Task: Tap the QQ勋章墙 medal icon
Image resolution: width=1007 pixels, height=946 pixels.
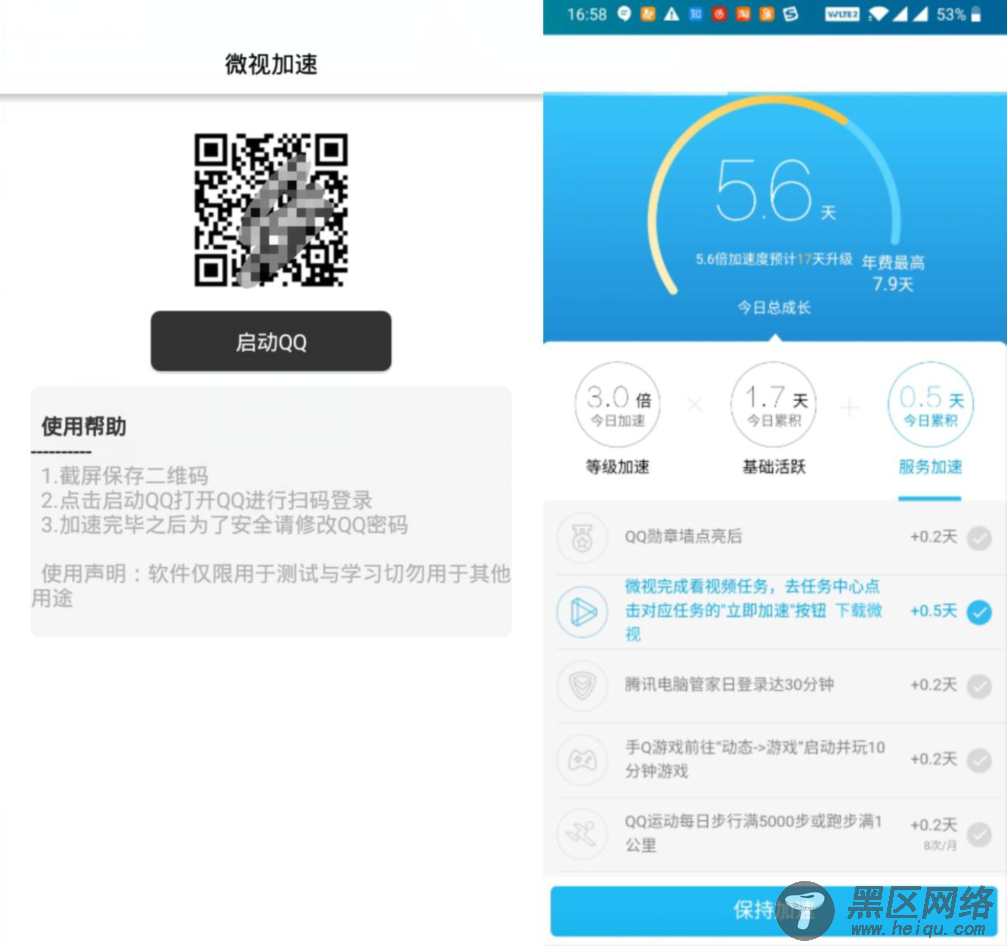Action: (582, 538)
